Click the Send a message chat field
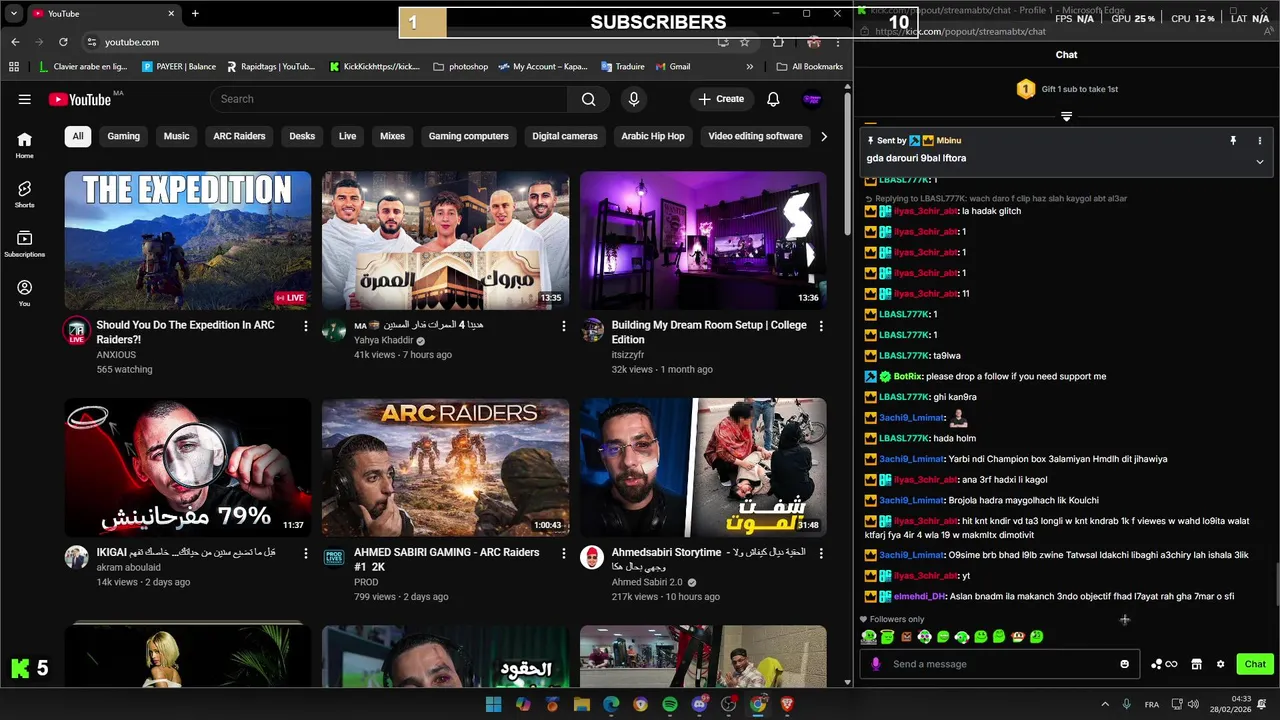 [1002, 664]
